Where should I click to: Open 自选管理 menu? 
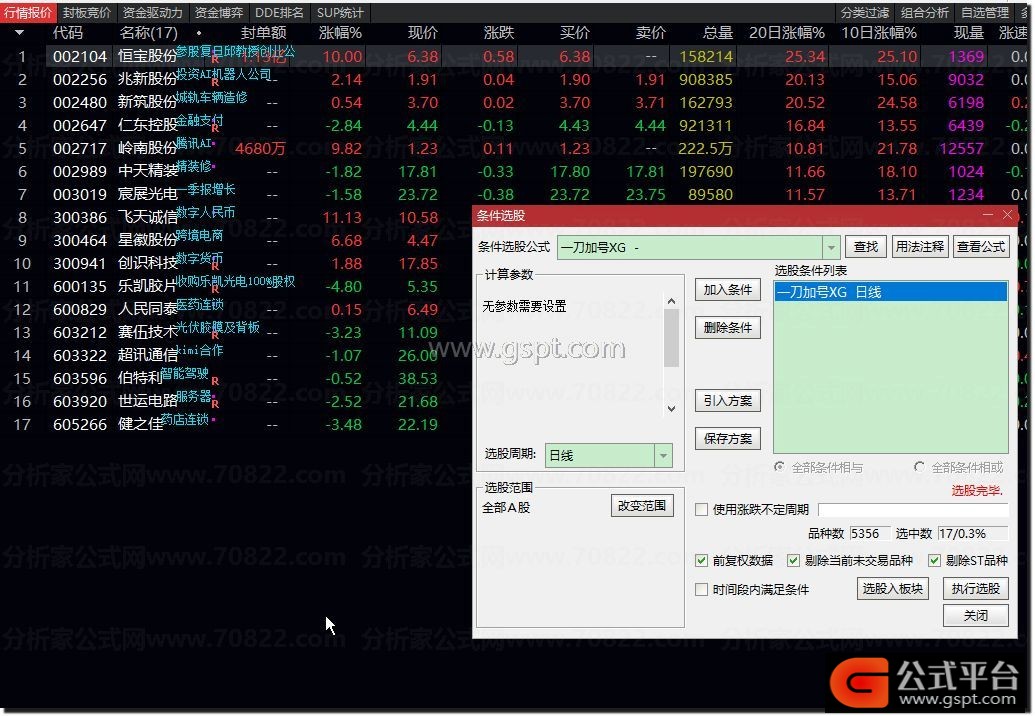click(985, 13)
